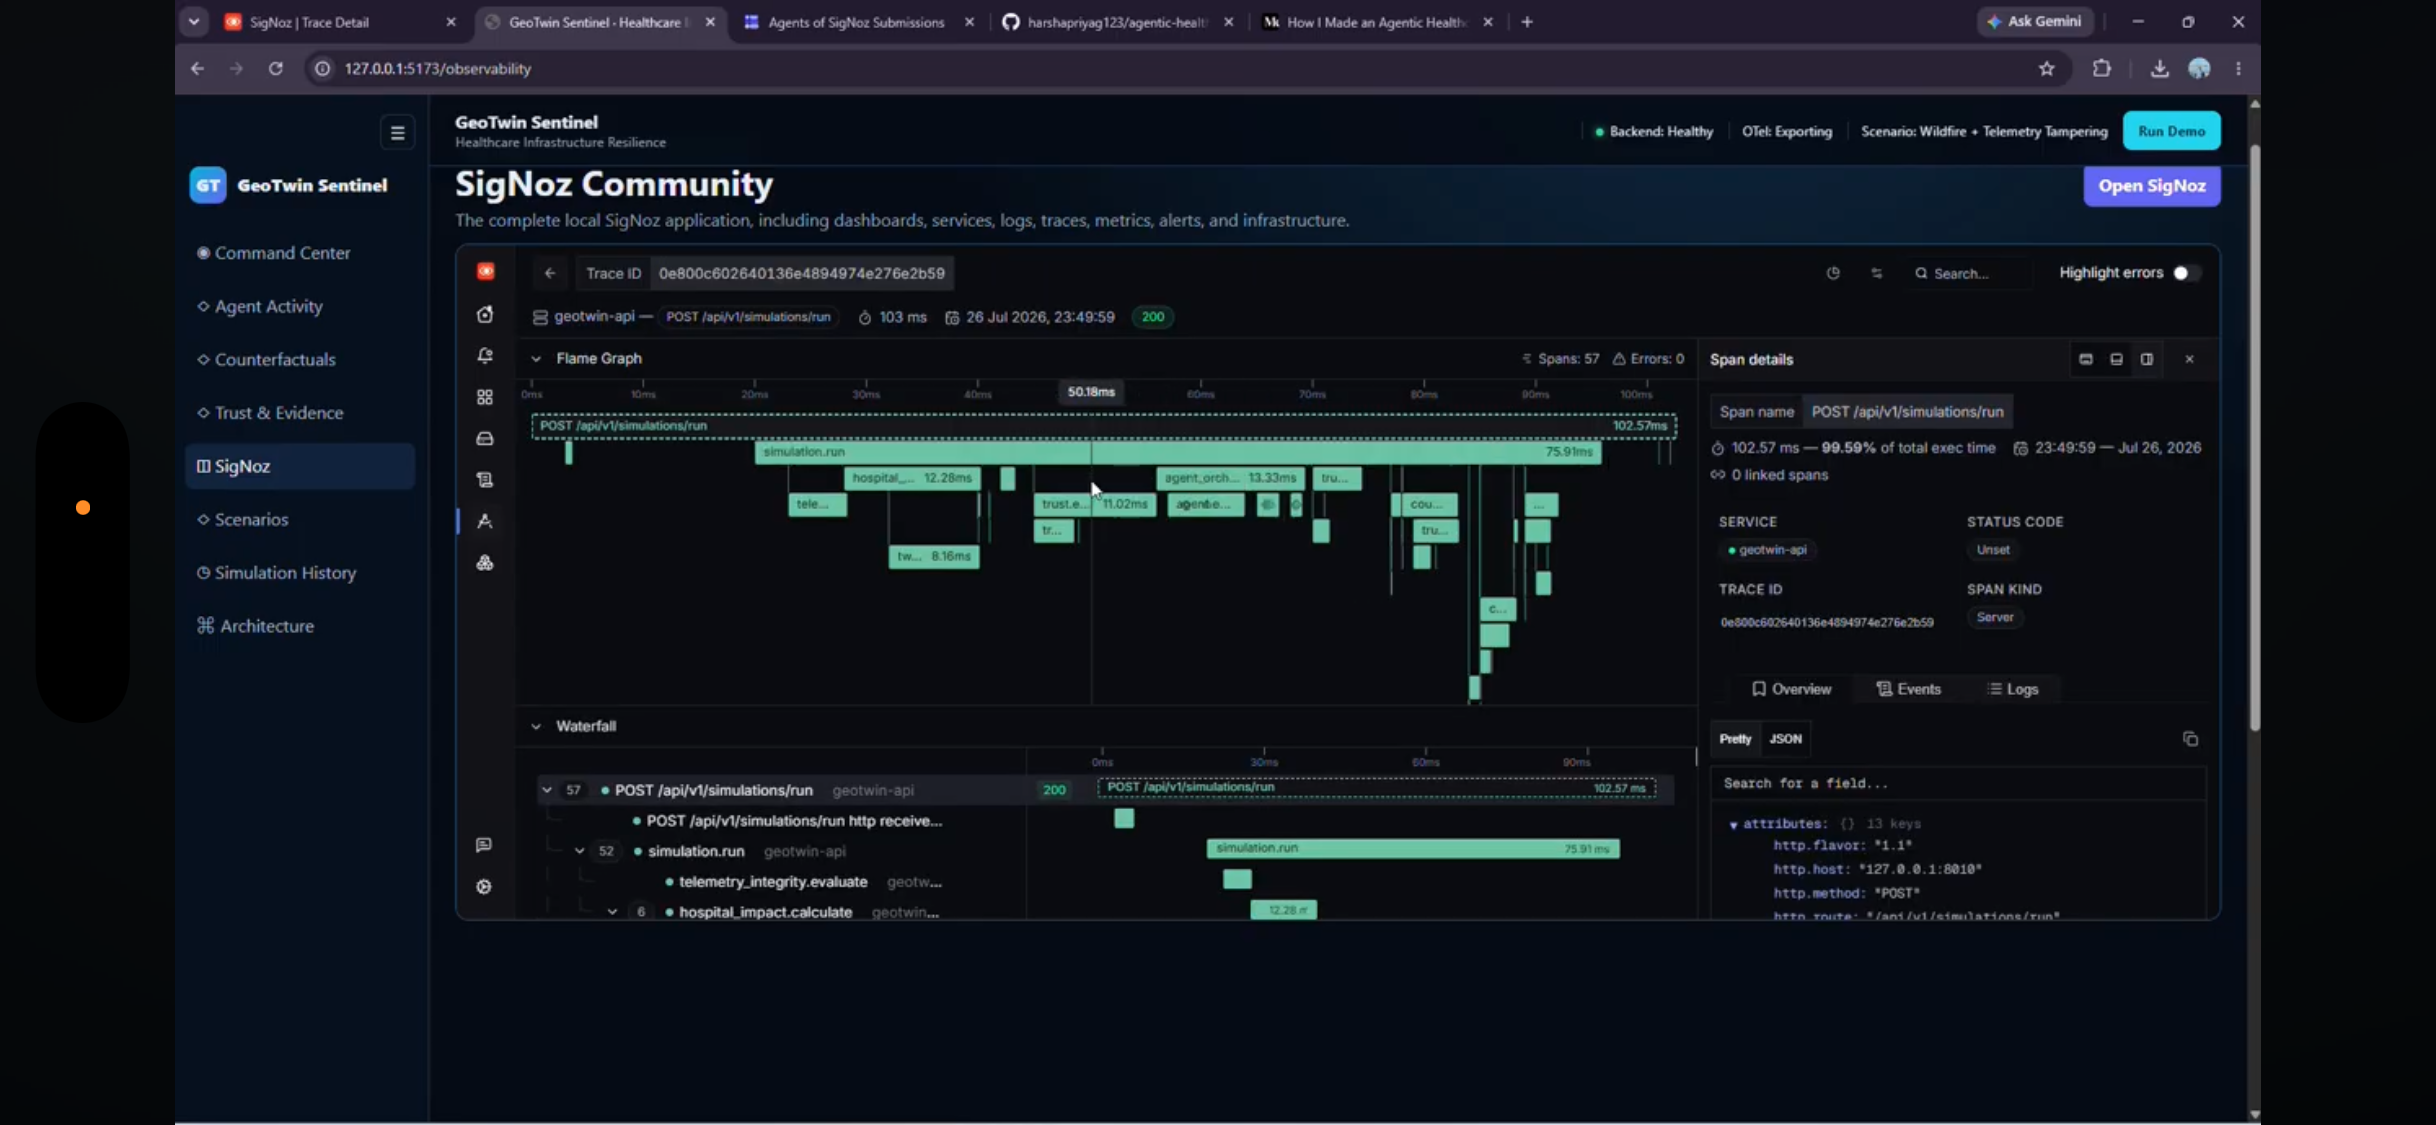Image resolution: width=2436 pixels, height=1125 pixels.
Task: Switch to Agents of SigNoz Submissions tab
Action: 857,22
